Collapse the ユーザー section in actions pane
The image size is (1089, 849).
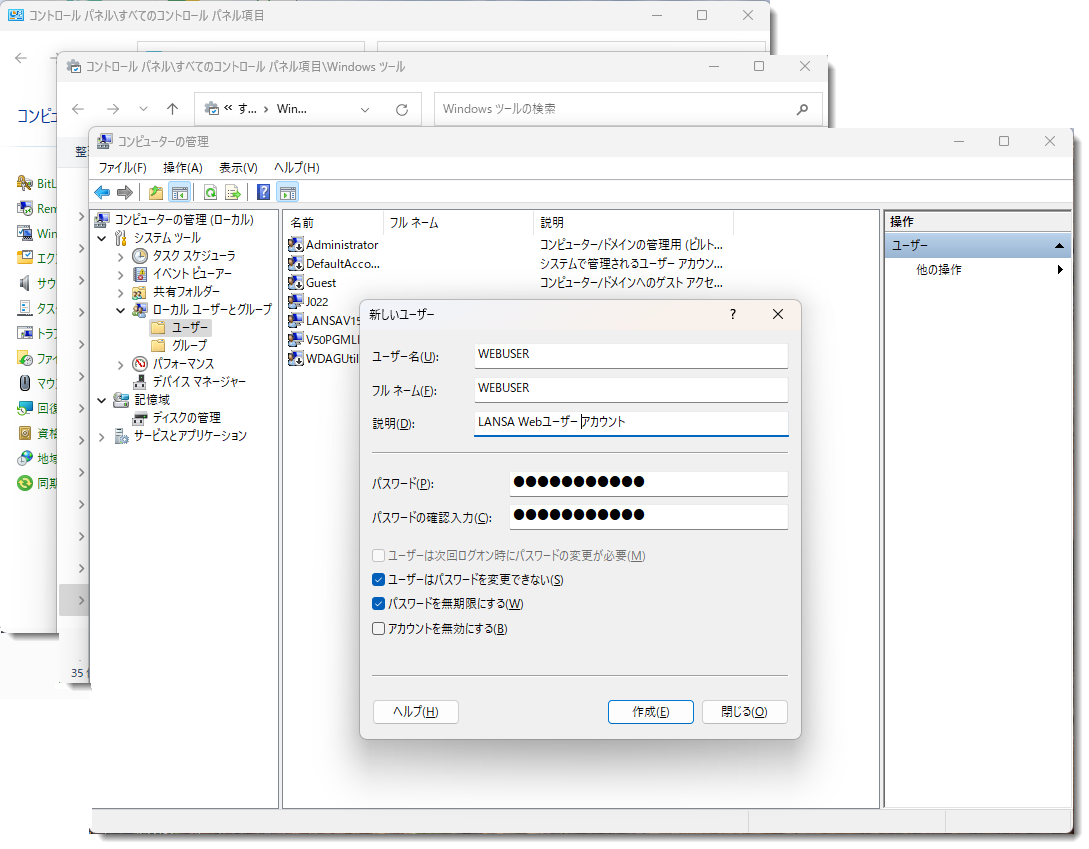[1059, 245]
